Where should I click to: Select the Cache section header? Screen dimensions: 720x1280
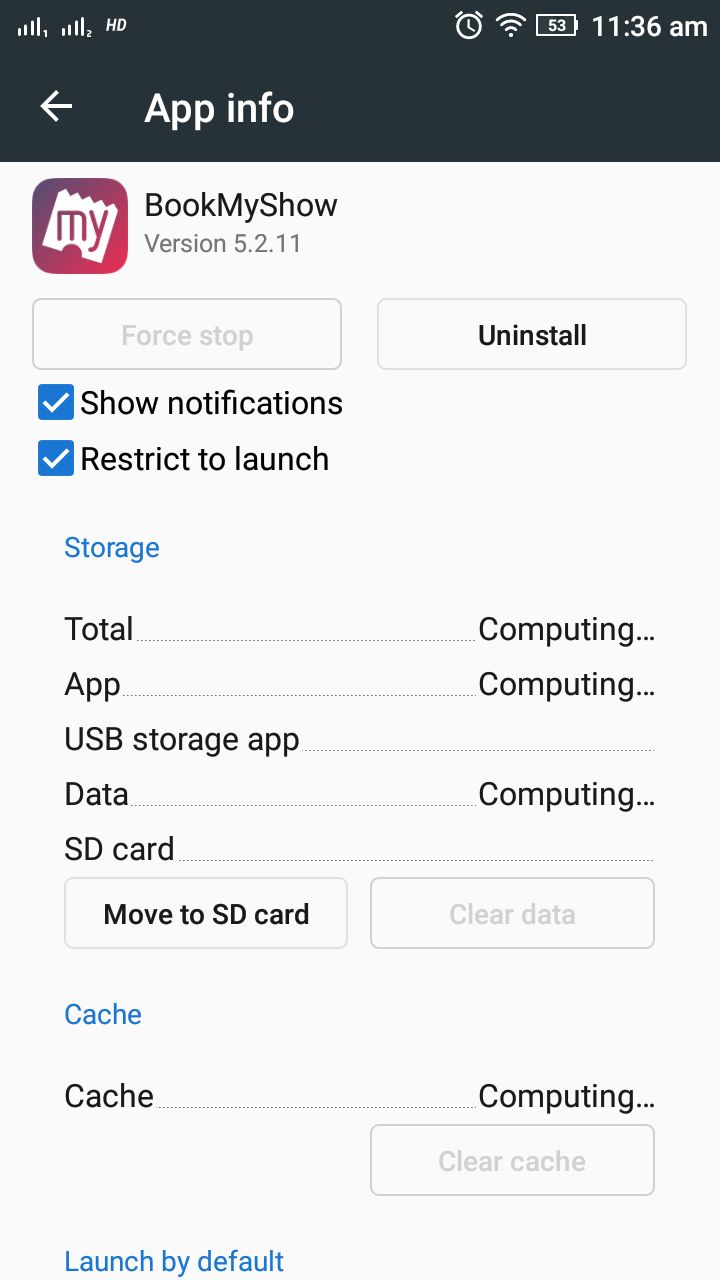103,1014
